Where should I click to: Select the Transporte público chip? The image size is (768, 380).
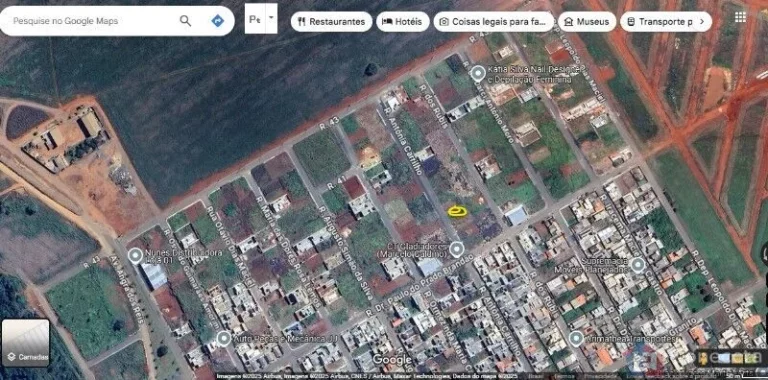[660, 22]
